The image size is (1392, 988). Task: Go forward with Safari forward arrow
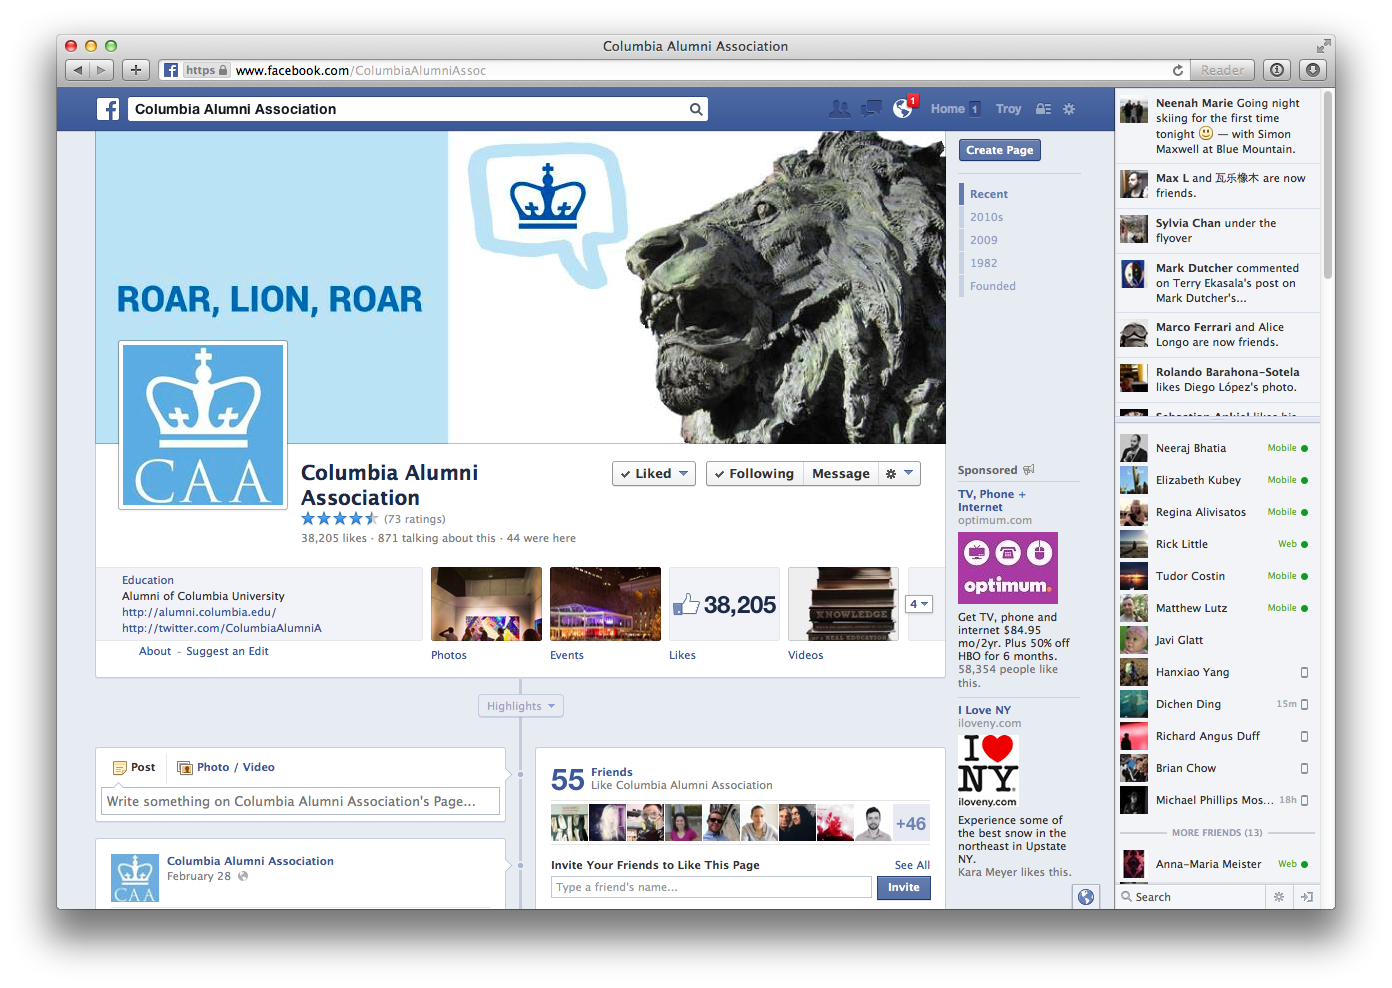[102, 70]
